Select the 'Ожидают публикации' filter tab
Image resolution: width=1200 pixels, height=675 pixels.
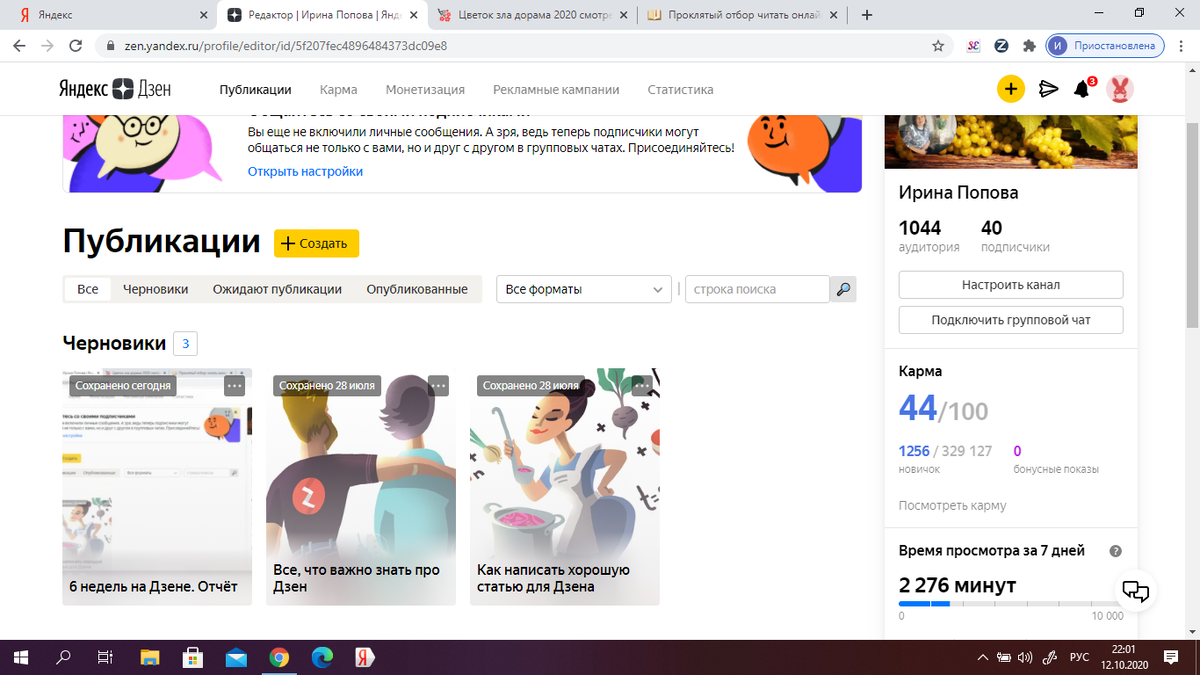point(277,289)
